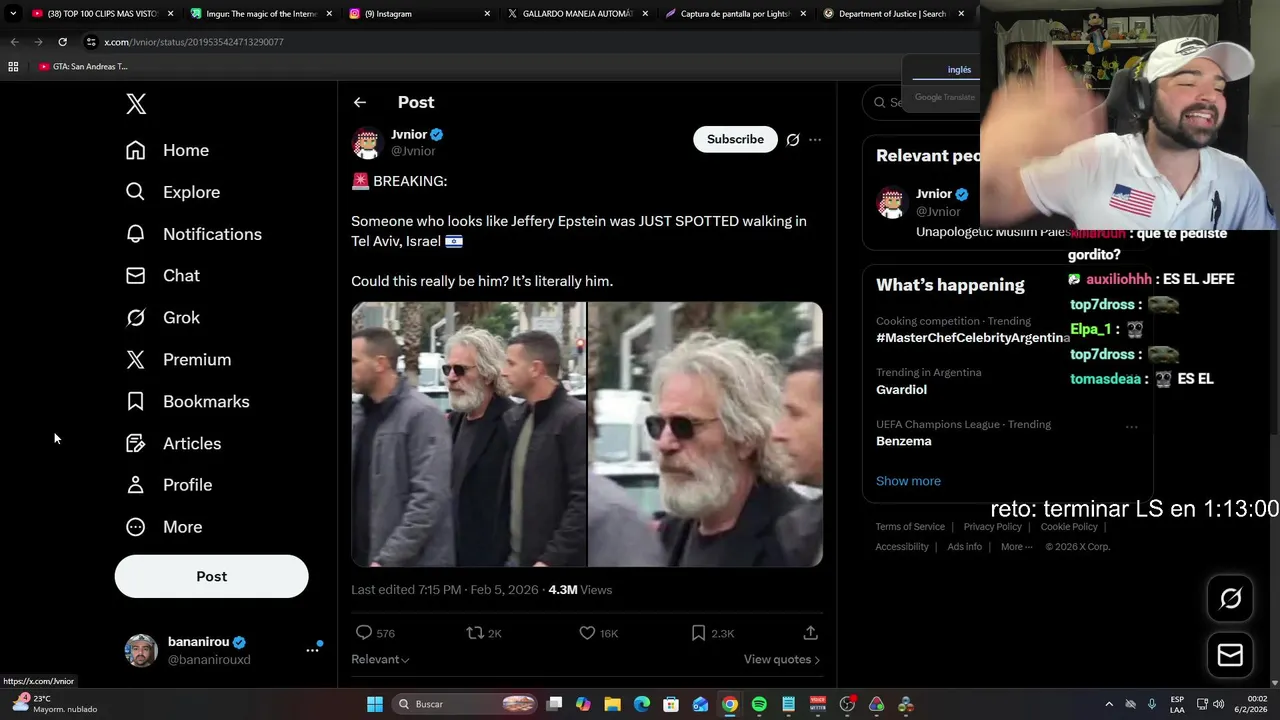Click the @Jvnior handle in the post
The width and height of the screenshot is (1280, 720).
pyautogui.click(x=413, y=151)
